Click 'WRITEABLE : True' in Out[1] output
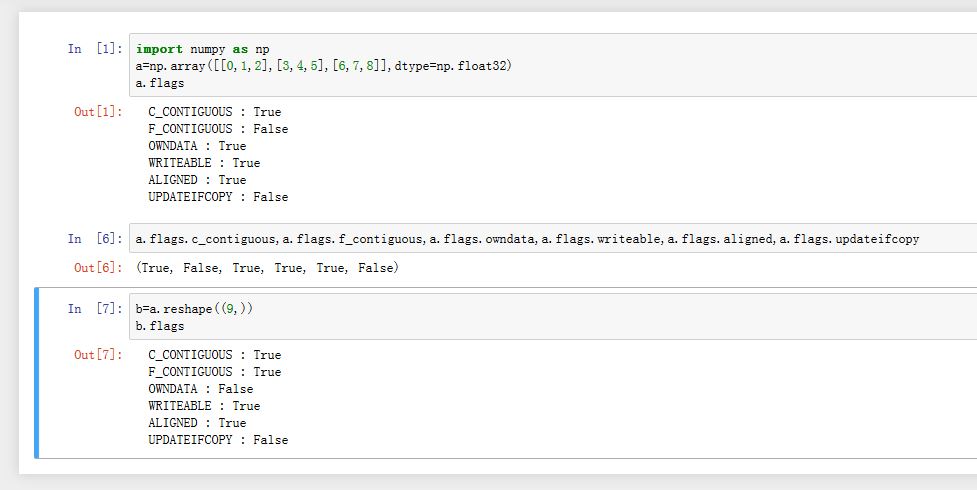977x490 pixels. coord(203,163)
